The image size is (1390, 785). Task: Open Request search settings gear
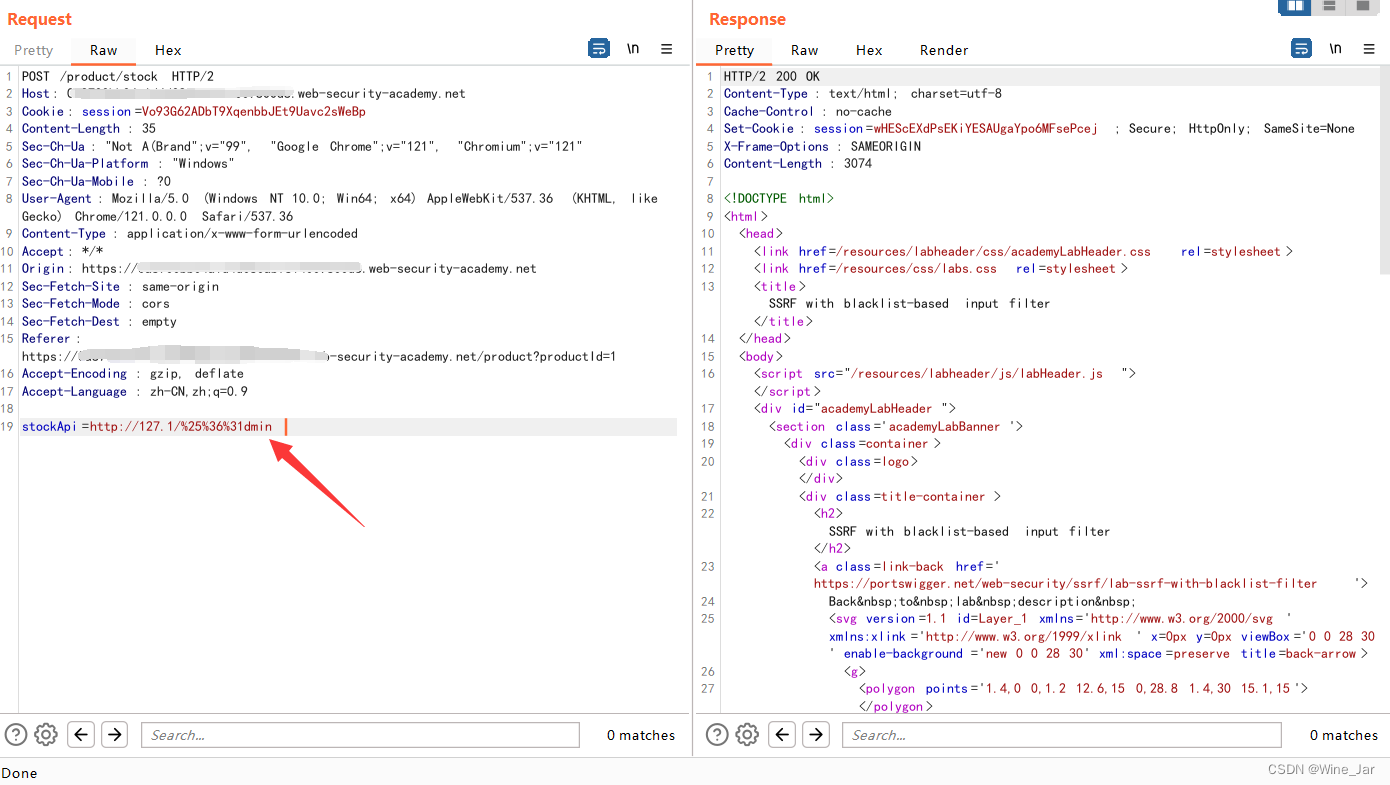click(x=46, y=735)
